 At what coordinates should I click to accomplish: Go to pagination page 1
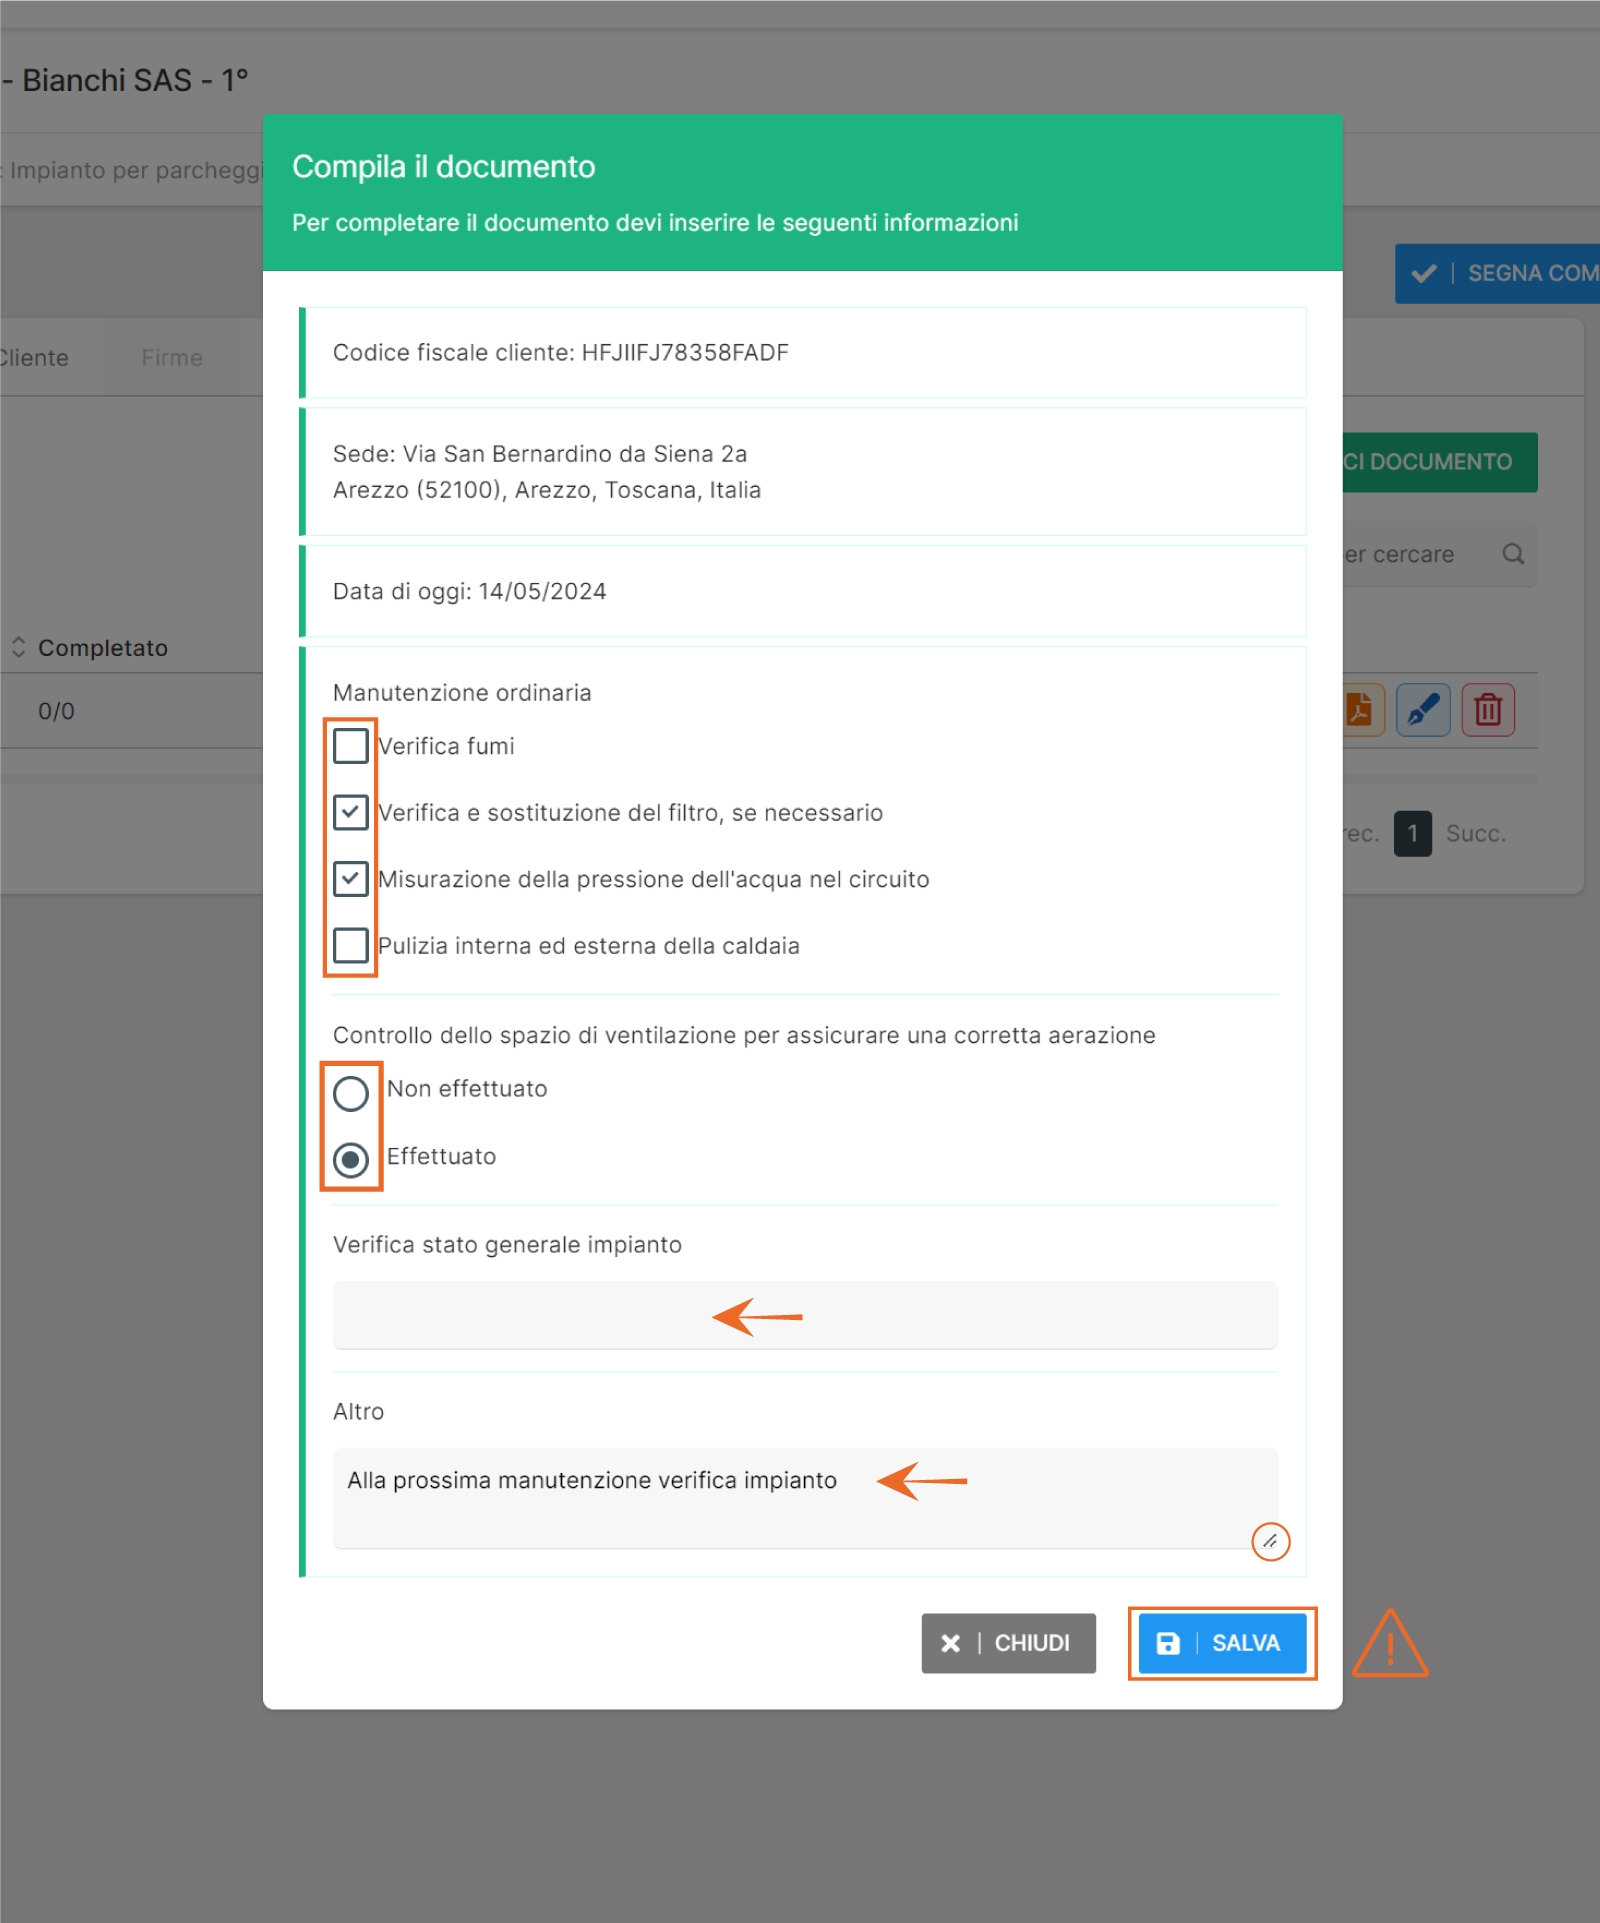click(1412, 833)
